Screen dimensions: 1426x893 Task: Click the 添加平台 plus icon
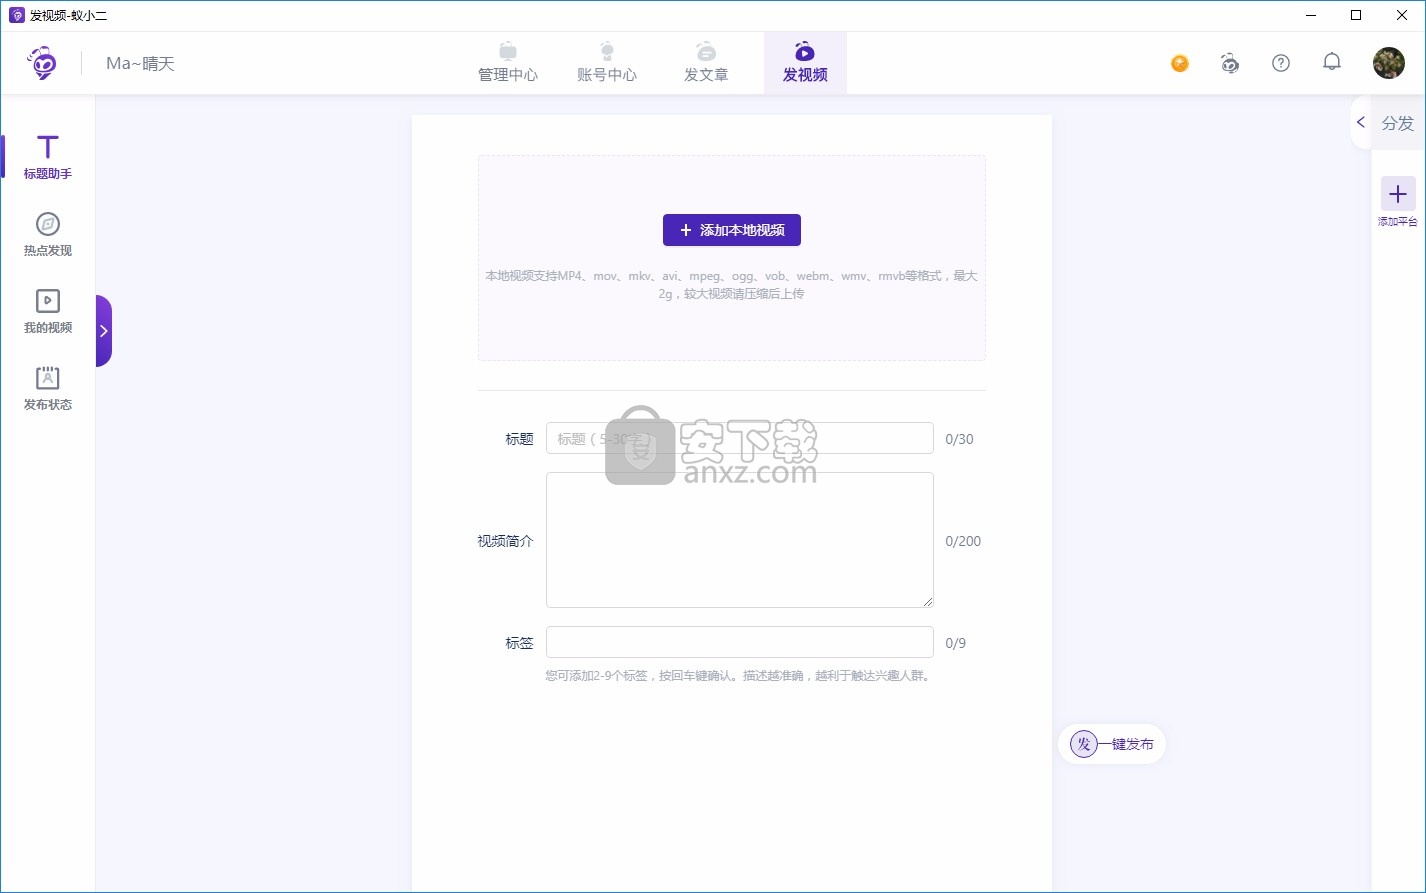pos(1398,195)
